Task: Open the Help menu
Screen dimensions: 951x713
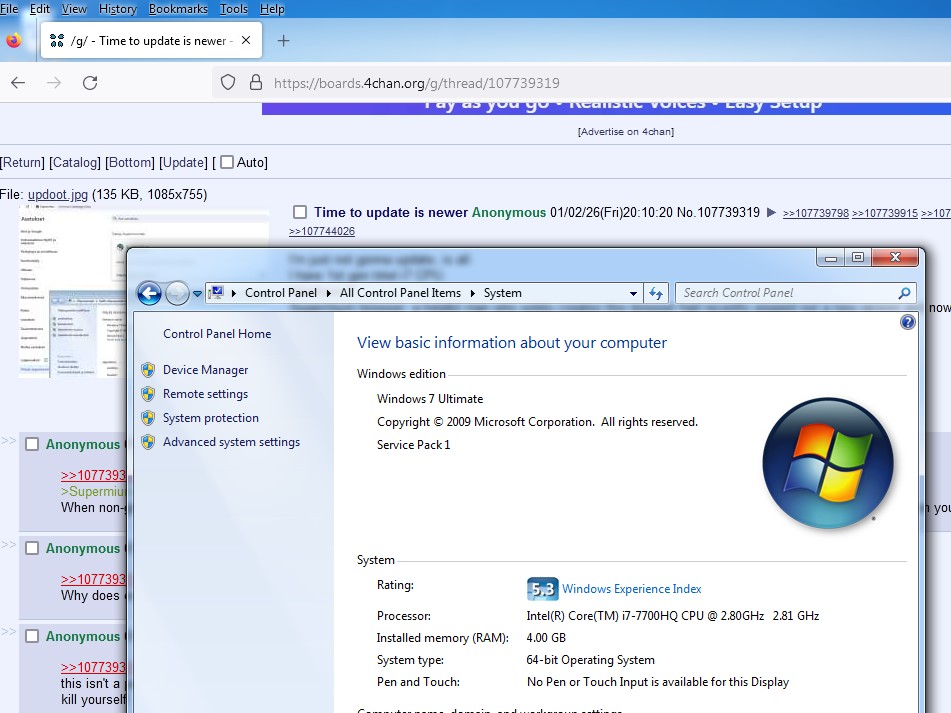Action: [x=272, y=9]
